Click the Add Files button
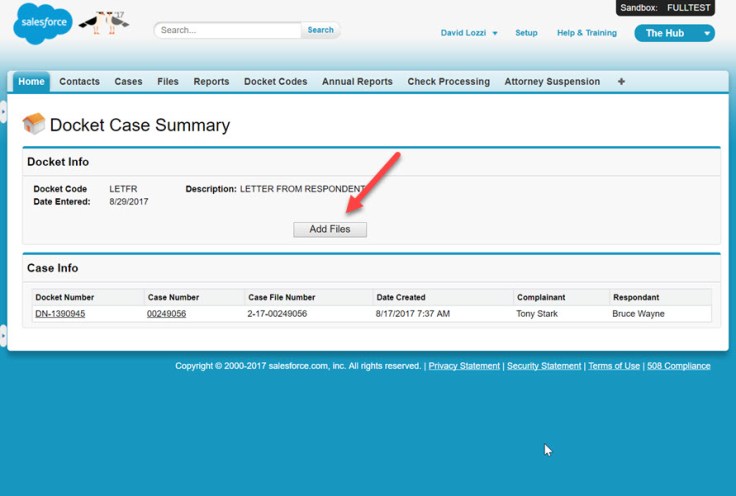Image resolution: width=736 pixels, height=496 pixels. [x=330, y=229]
